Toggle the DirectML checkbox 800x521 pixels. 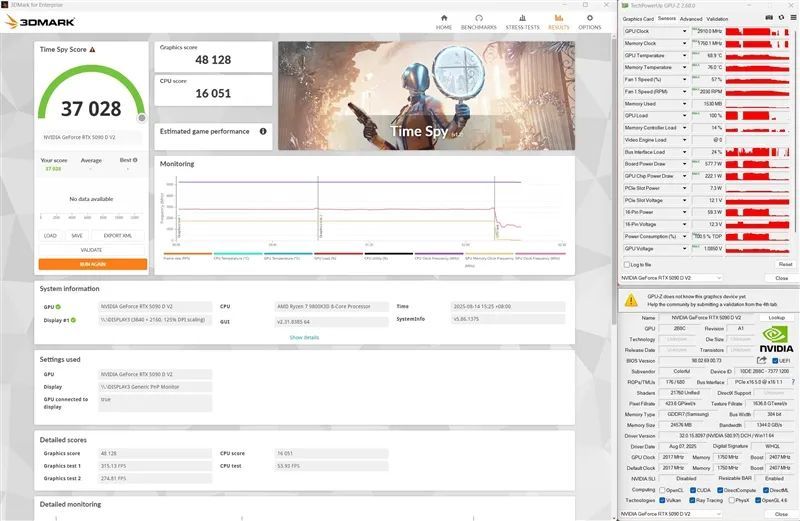(766, 490)
